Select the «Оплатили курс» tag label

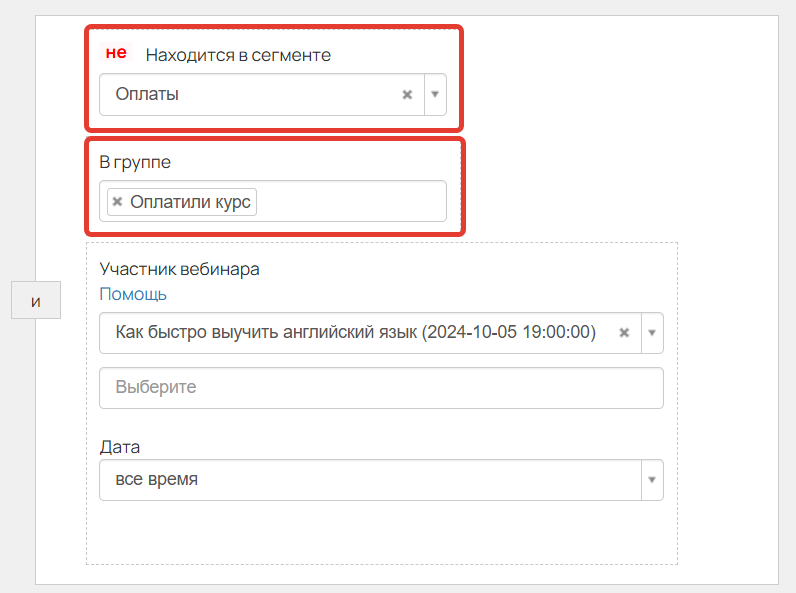(x=190, y=202)
